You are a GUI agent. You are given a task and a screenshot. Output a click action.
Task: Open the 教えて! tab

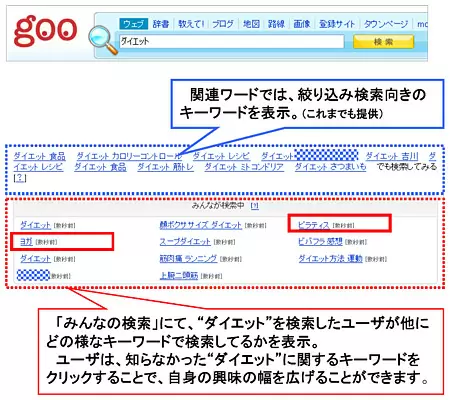click(x=191, y=24)
